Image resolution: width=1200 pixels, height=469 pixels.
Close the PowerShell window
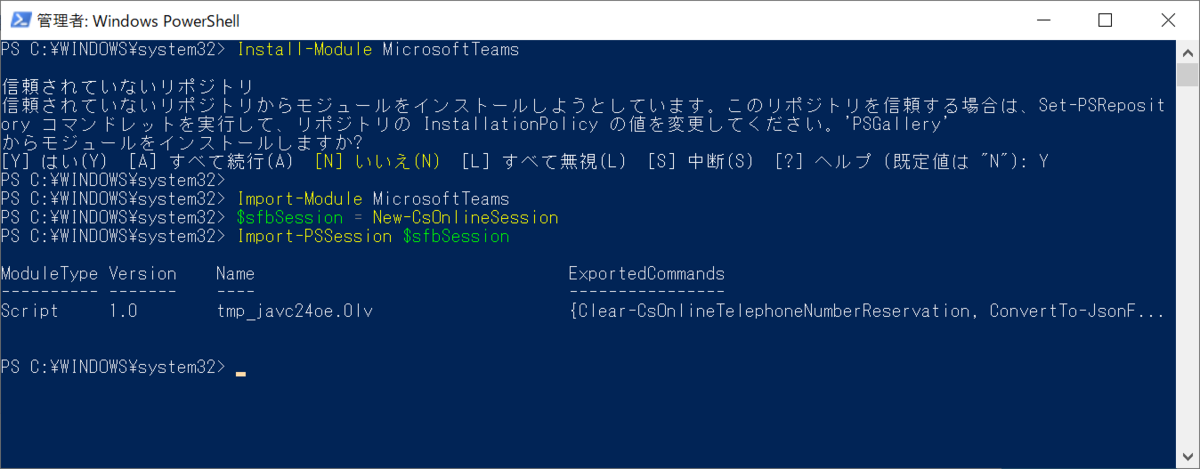[x=1165, y=20]
